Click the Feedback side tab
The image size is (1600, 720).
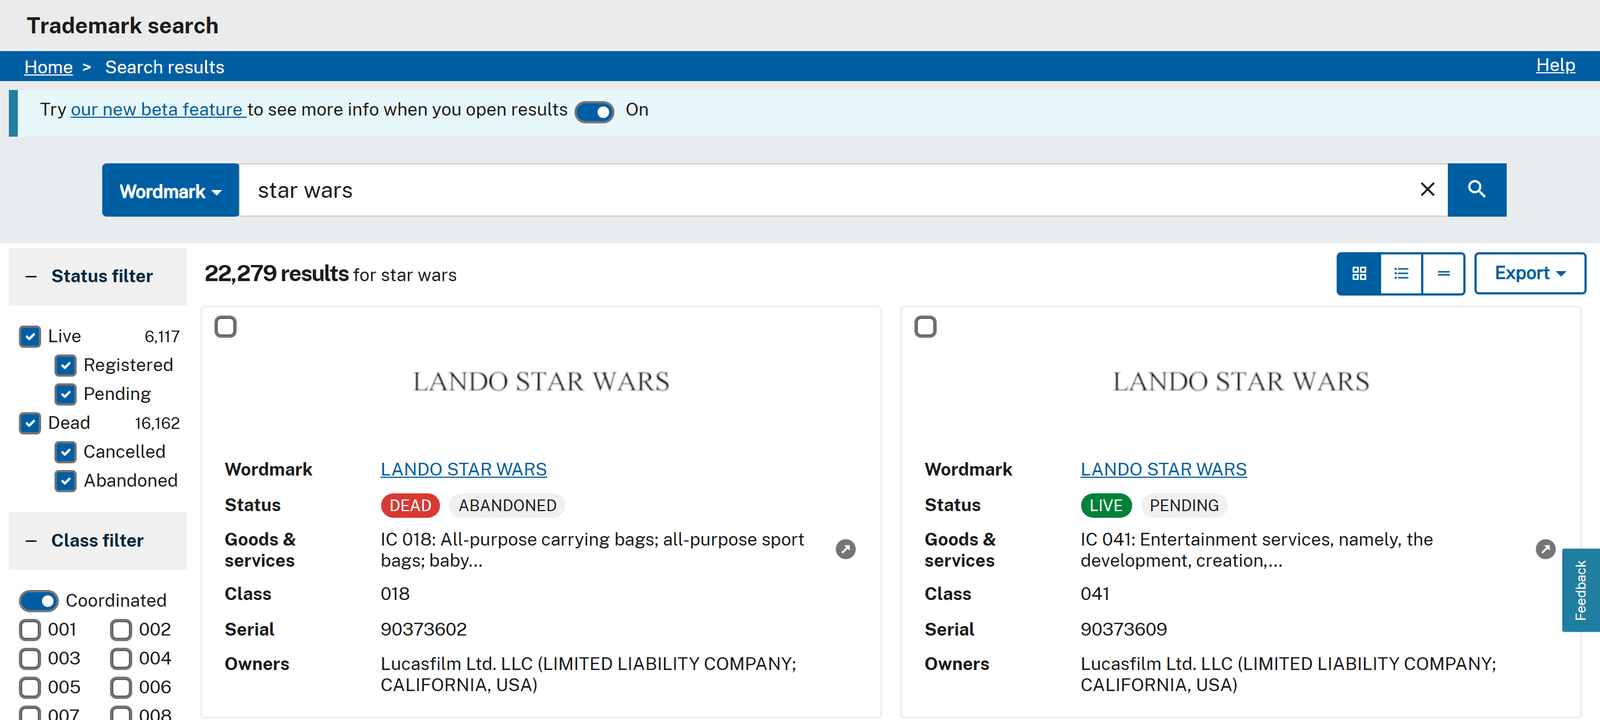click(1581, 590)
